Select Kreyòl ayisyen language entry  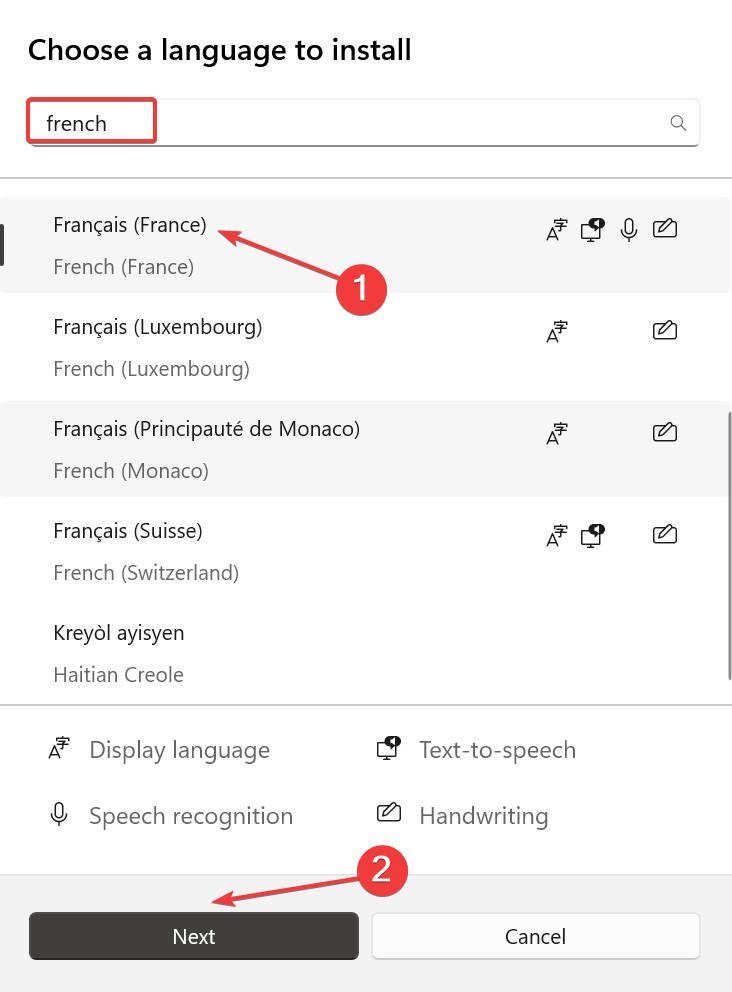(118, 632)
